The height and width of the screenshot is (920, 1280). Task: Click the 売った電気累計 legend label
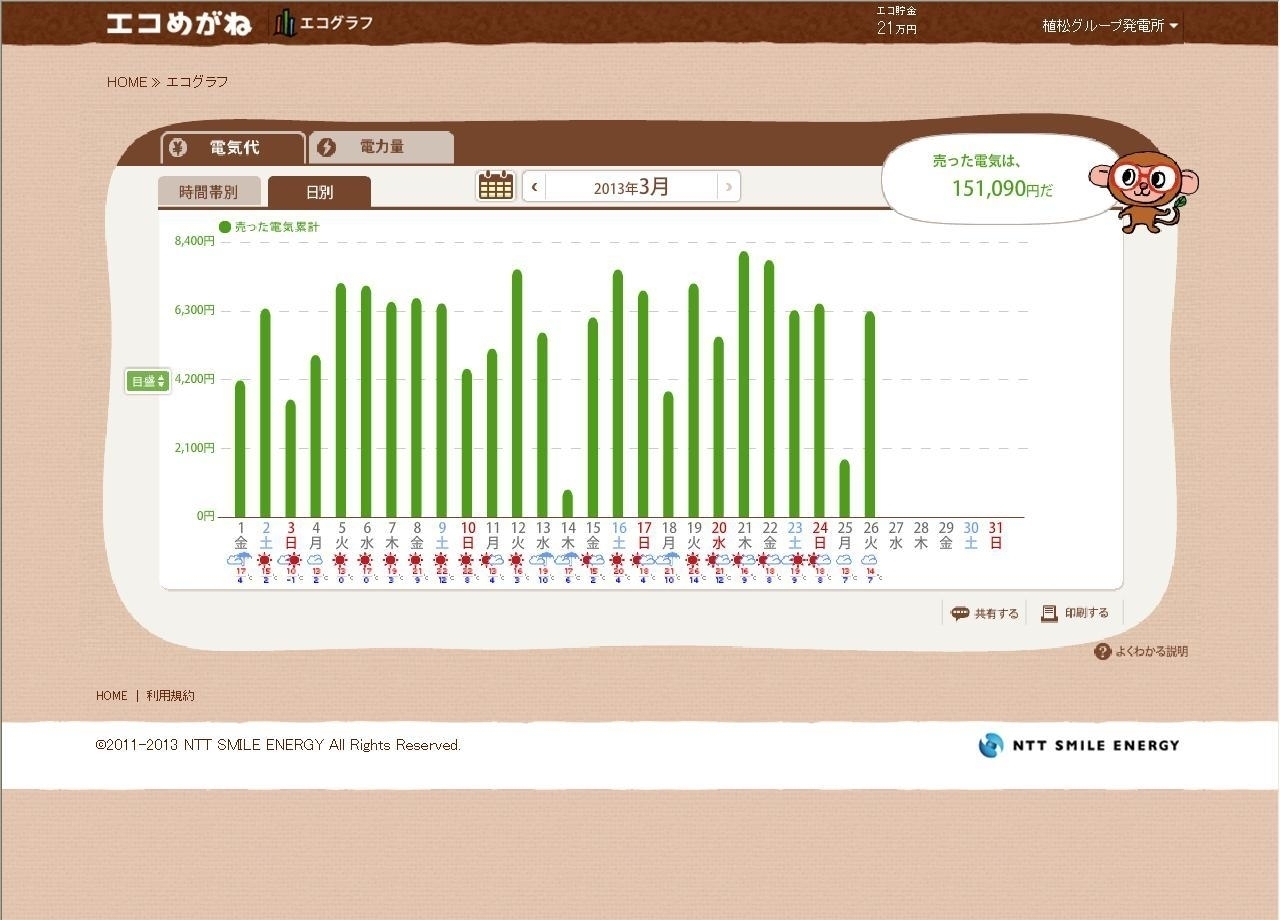tap(277, 228)
